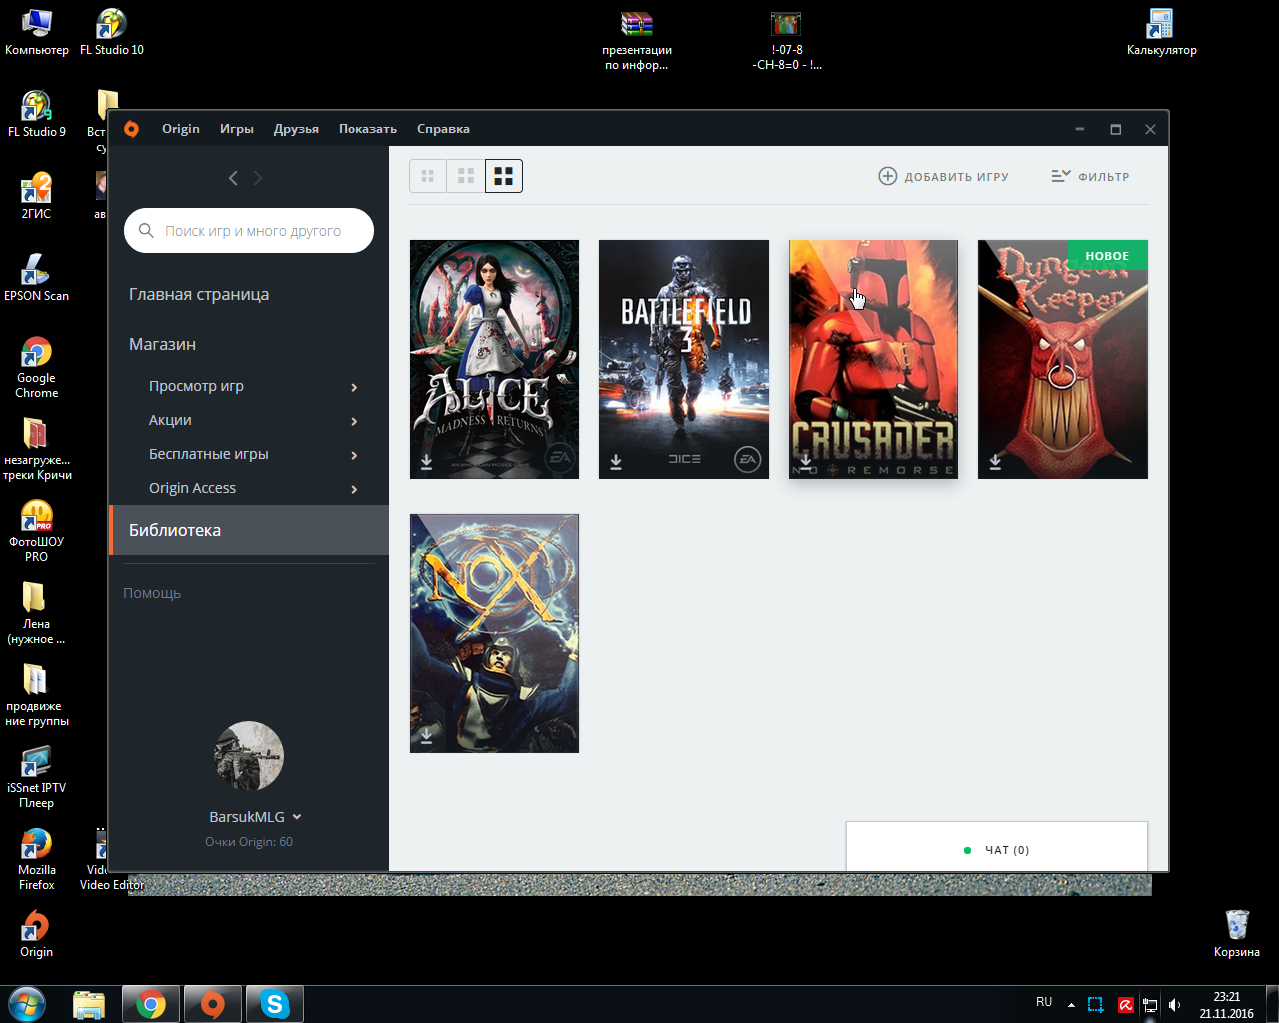Open the Справка menu

click(443, 129)
